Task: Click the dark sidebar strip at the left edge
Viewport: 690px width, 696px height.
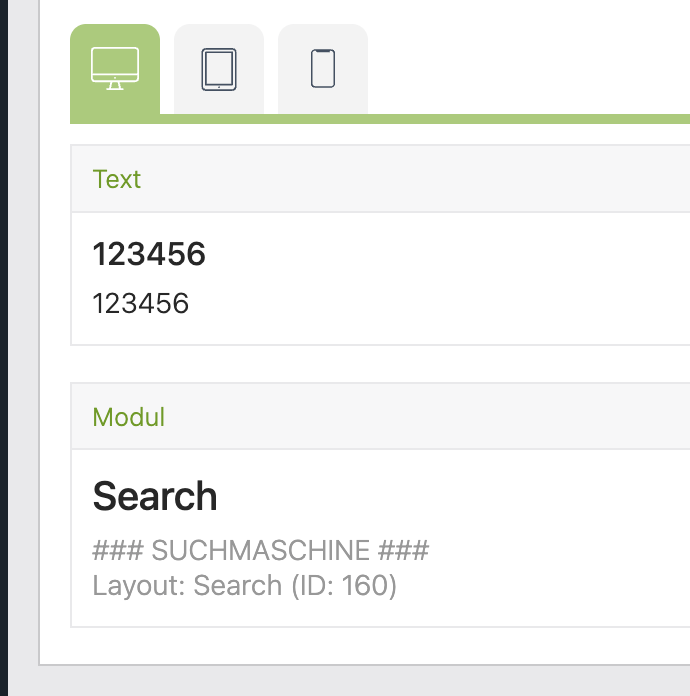Action: point(3,348)
